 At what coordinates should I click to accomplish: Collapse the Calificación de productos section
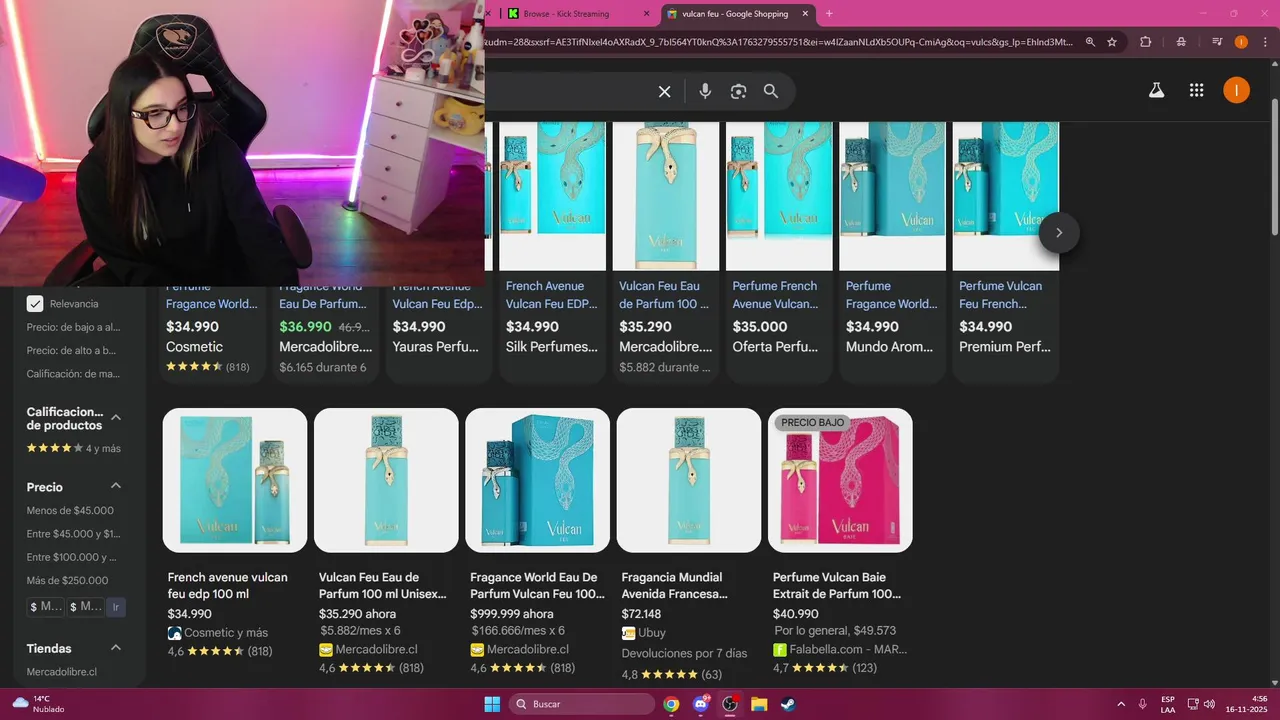(x=116, y=418)
